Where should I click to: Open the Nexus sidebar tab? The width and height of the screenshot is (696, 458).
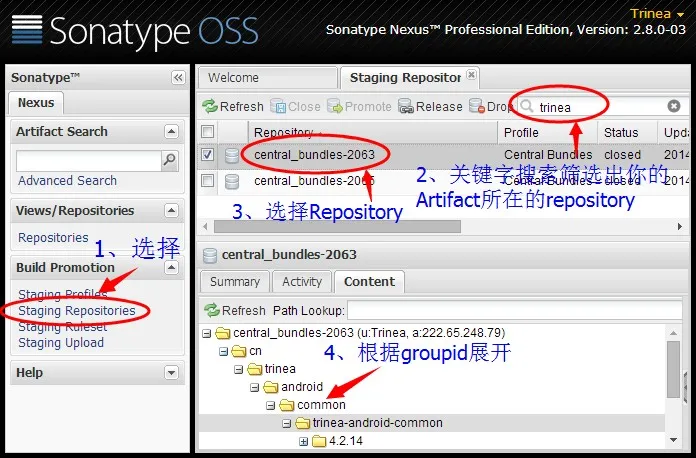[x=36, y=103]
